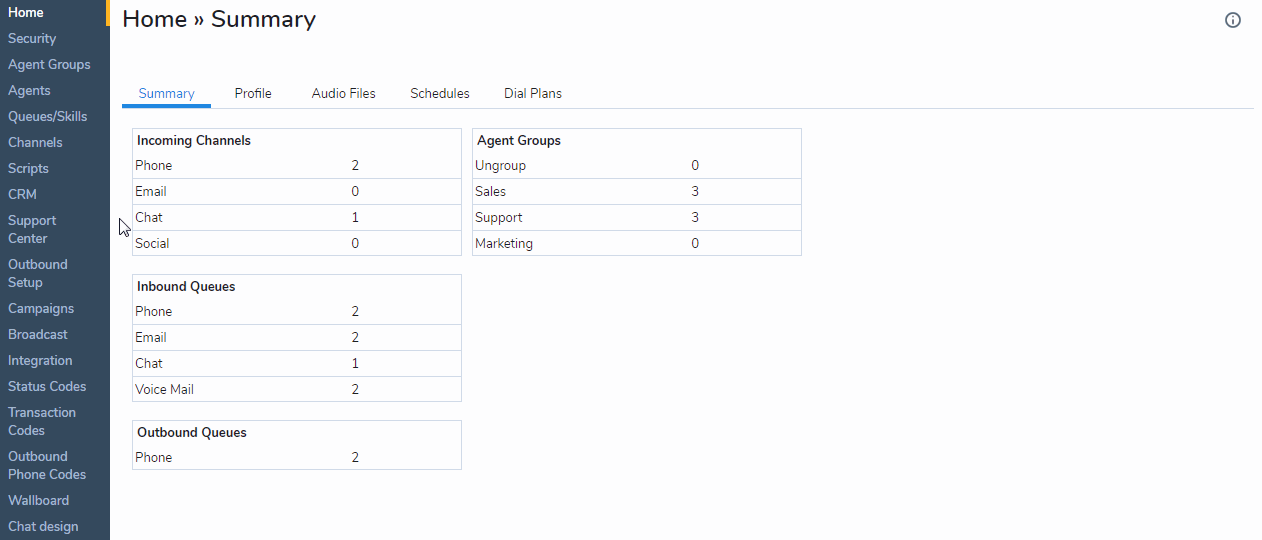
Task: Open Agent Groups in the sidebar
Action: pos(49,64)
